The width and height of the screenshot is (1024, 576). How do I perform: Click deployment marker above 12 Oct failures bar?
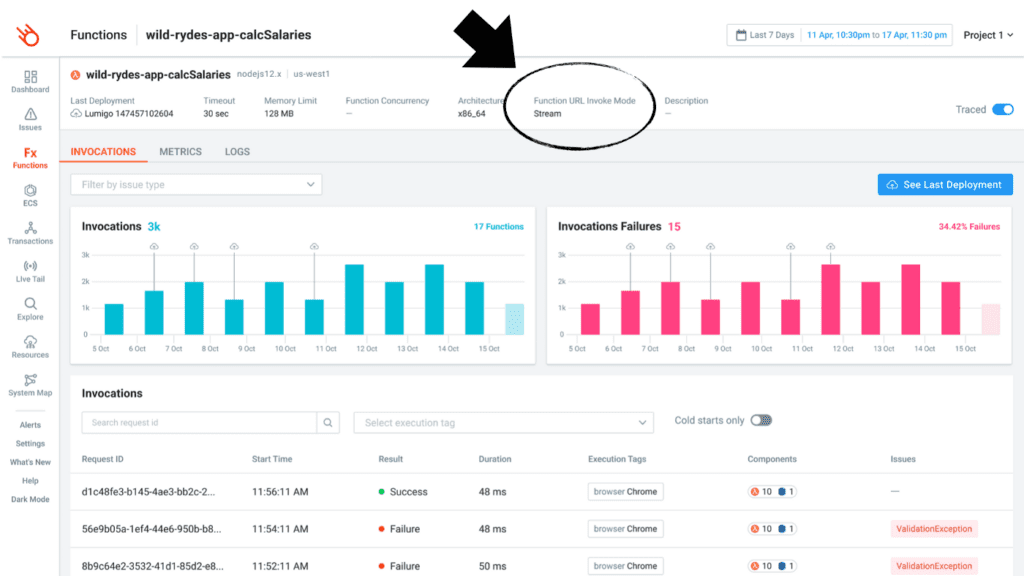(x=831, y=246)
